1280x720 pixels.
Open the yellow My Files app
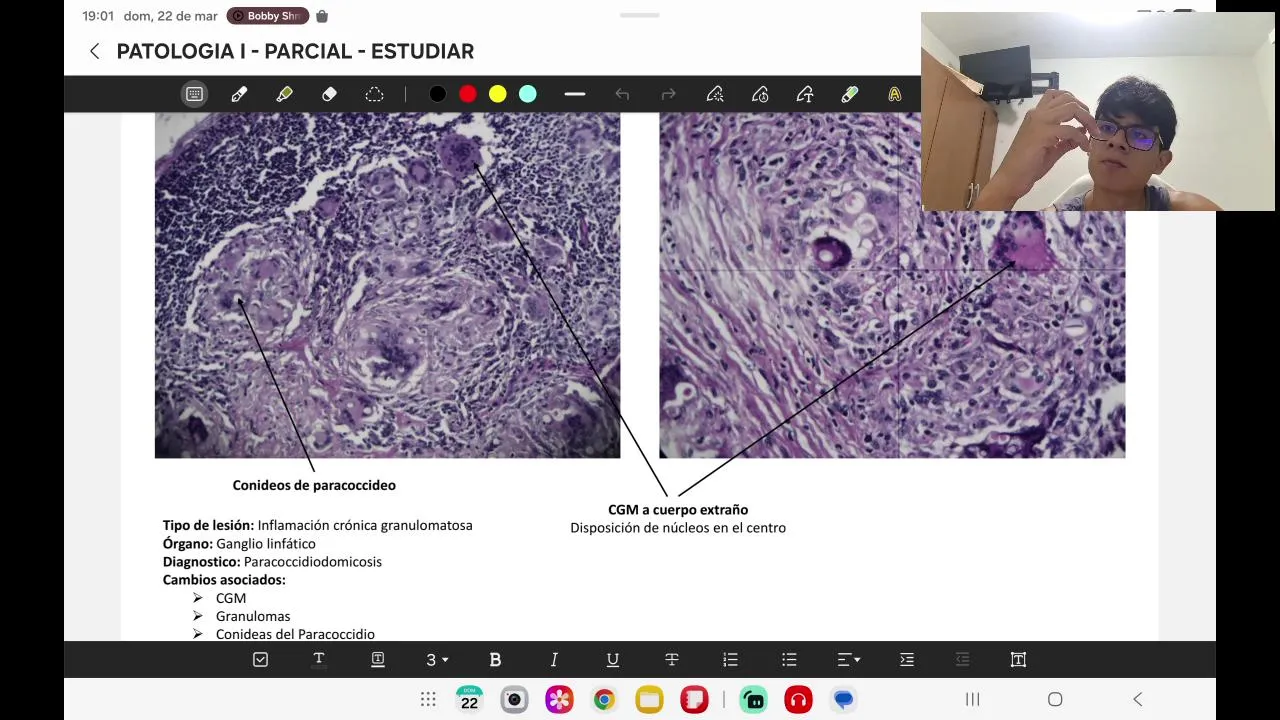tap(649, 699)
